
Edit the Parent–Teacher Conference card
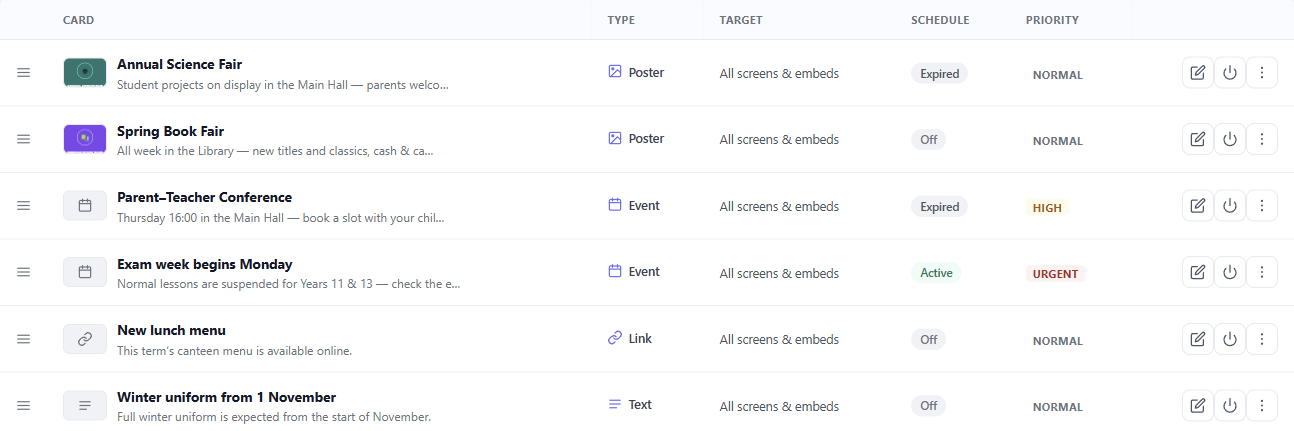point(1198,206)
